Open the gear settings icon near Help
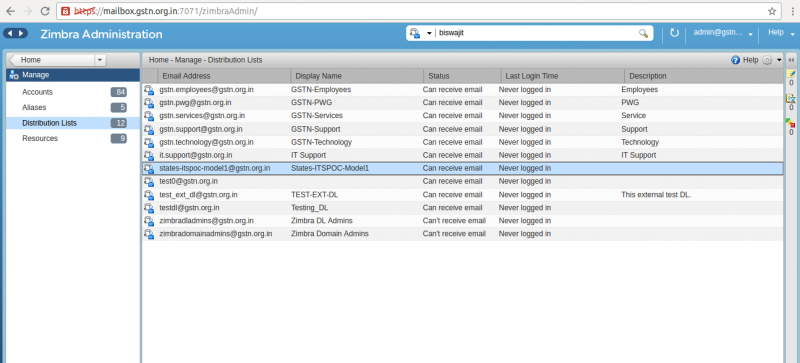This screenshot has height=363, width=800. coord(767,60)
